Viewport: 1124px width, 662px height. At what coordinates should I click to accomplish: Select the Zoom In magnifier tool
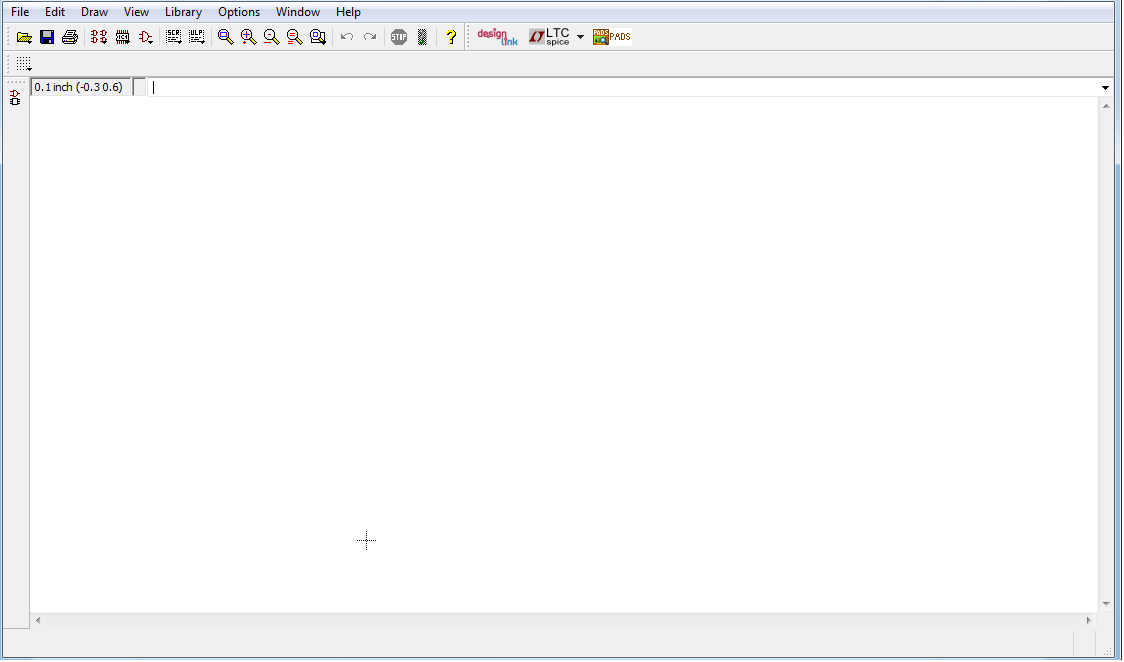tap(247, 36)
